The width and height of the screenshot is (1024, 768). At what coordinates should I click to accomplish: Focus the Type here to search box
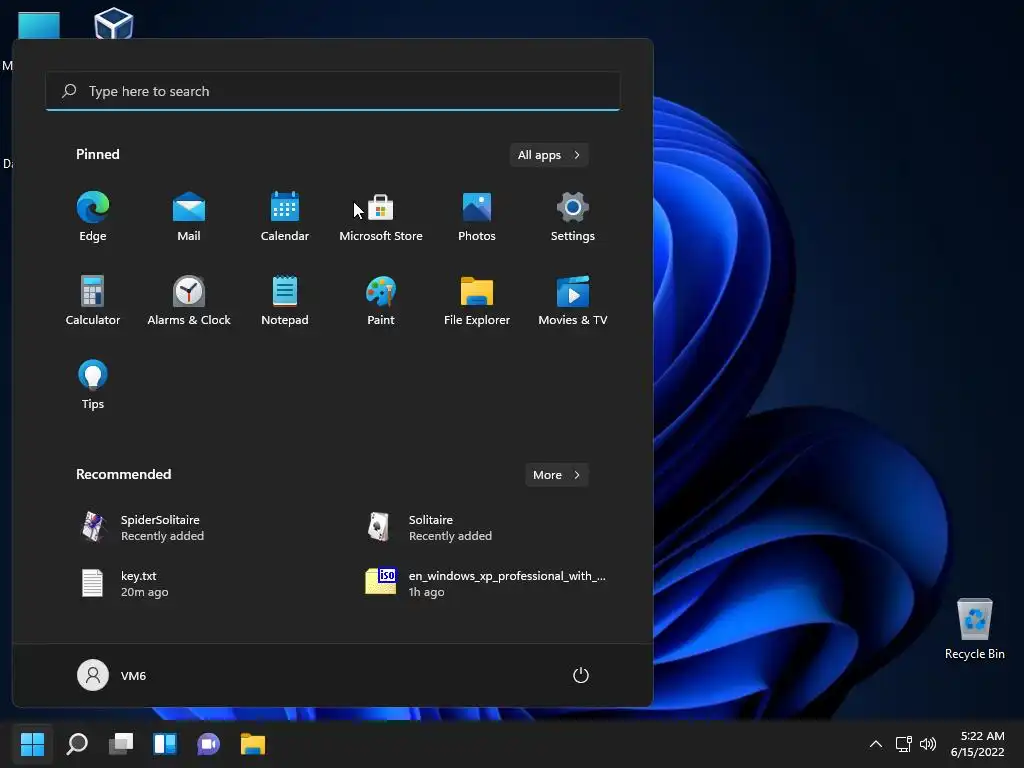[333, 91]
